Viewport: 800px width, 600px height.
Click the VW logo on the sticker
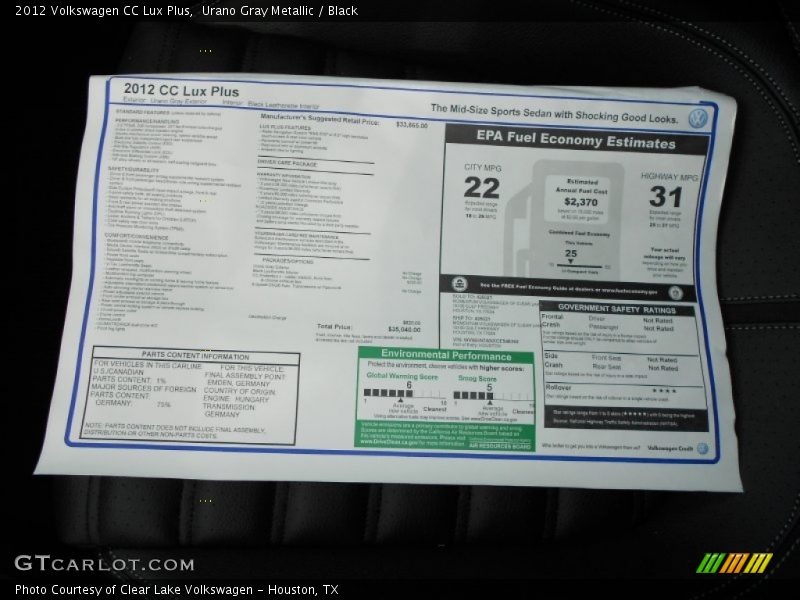tap(697, 118)
